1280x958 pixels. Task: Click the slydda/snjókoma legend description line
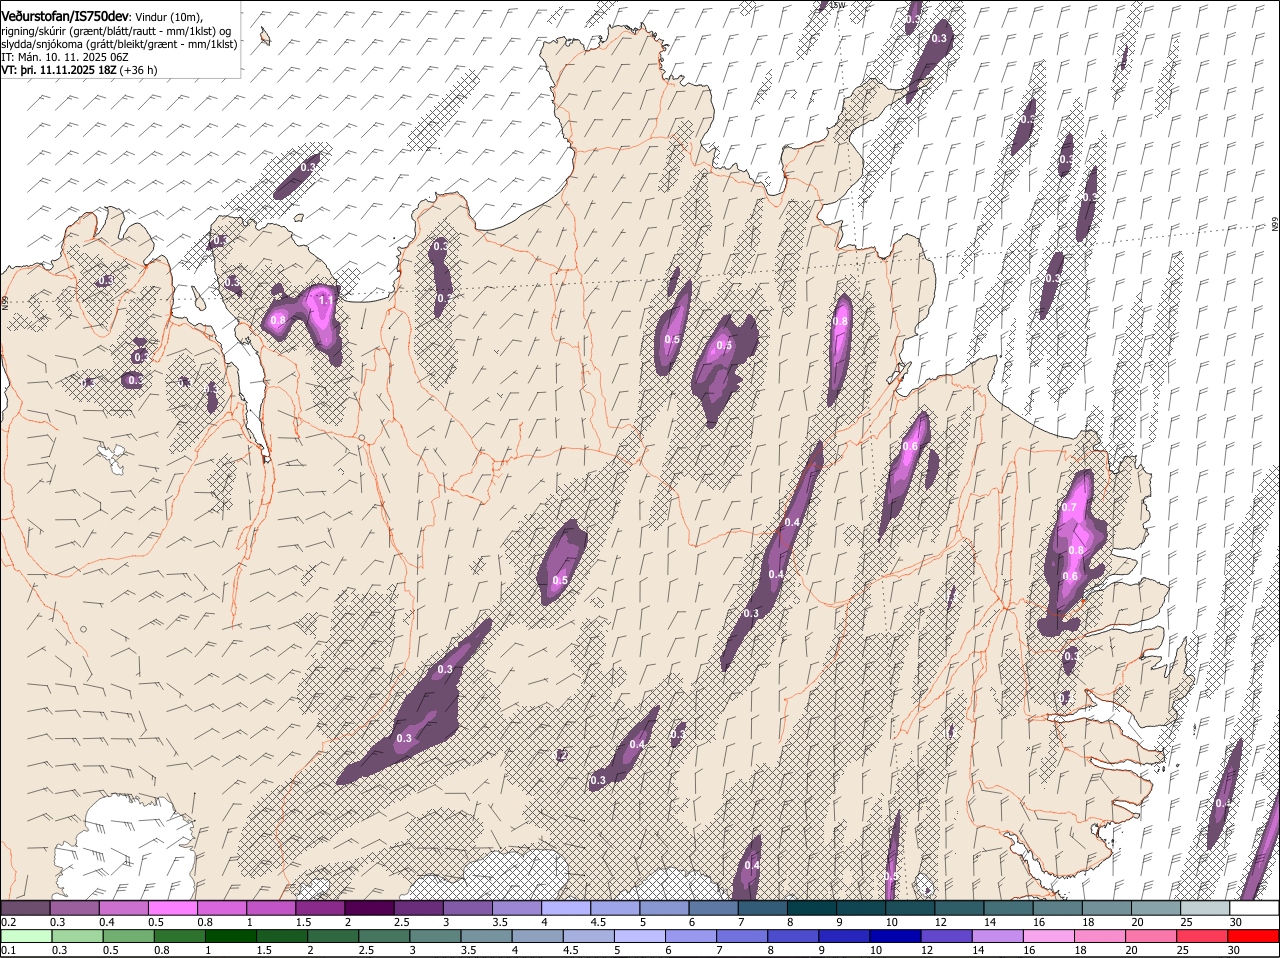coord(119,44)
